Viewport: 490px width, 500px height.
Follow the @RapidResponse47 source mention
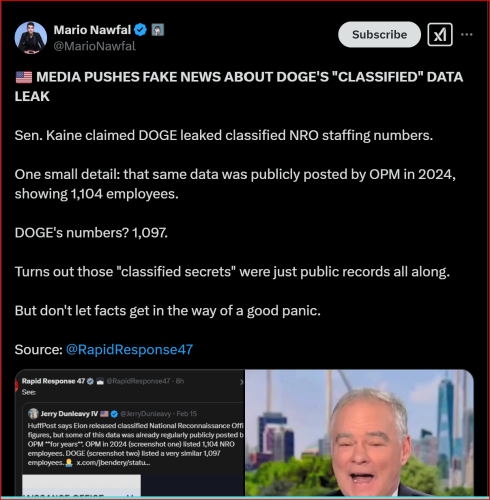tap(129, 349)
